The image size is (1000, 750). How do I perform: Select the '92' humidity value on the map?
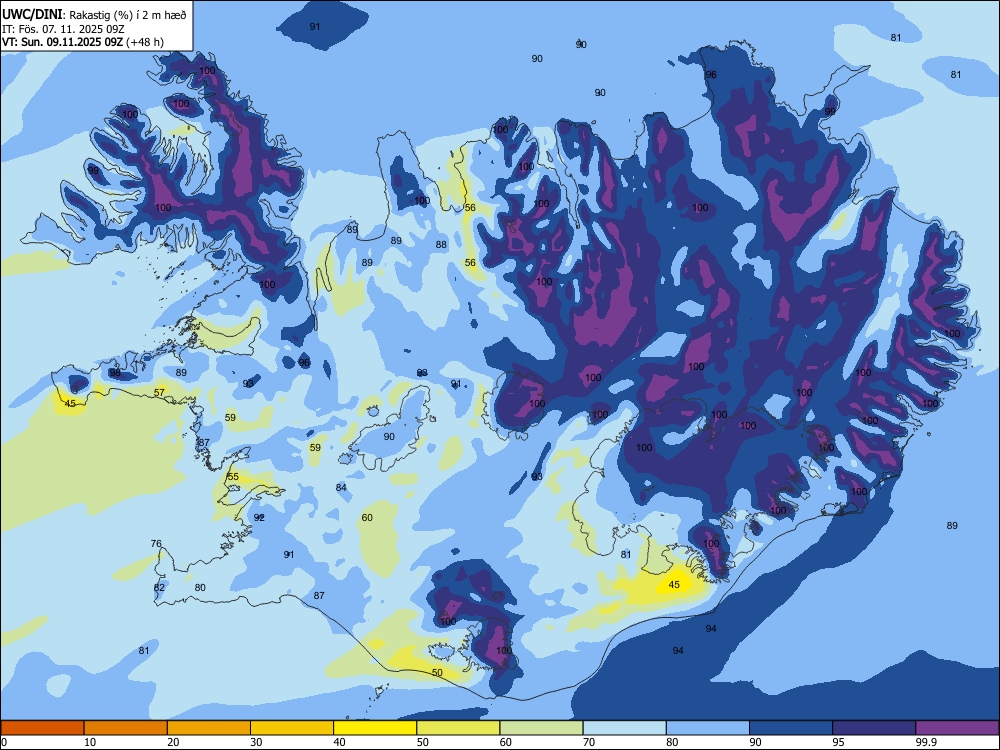259,517
